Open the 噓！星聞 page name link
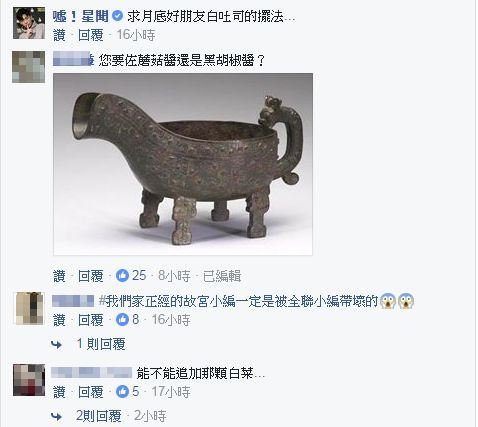 [x=81, y=16]
